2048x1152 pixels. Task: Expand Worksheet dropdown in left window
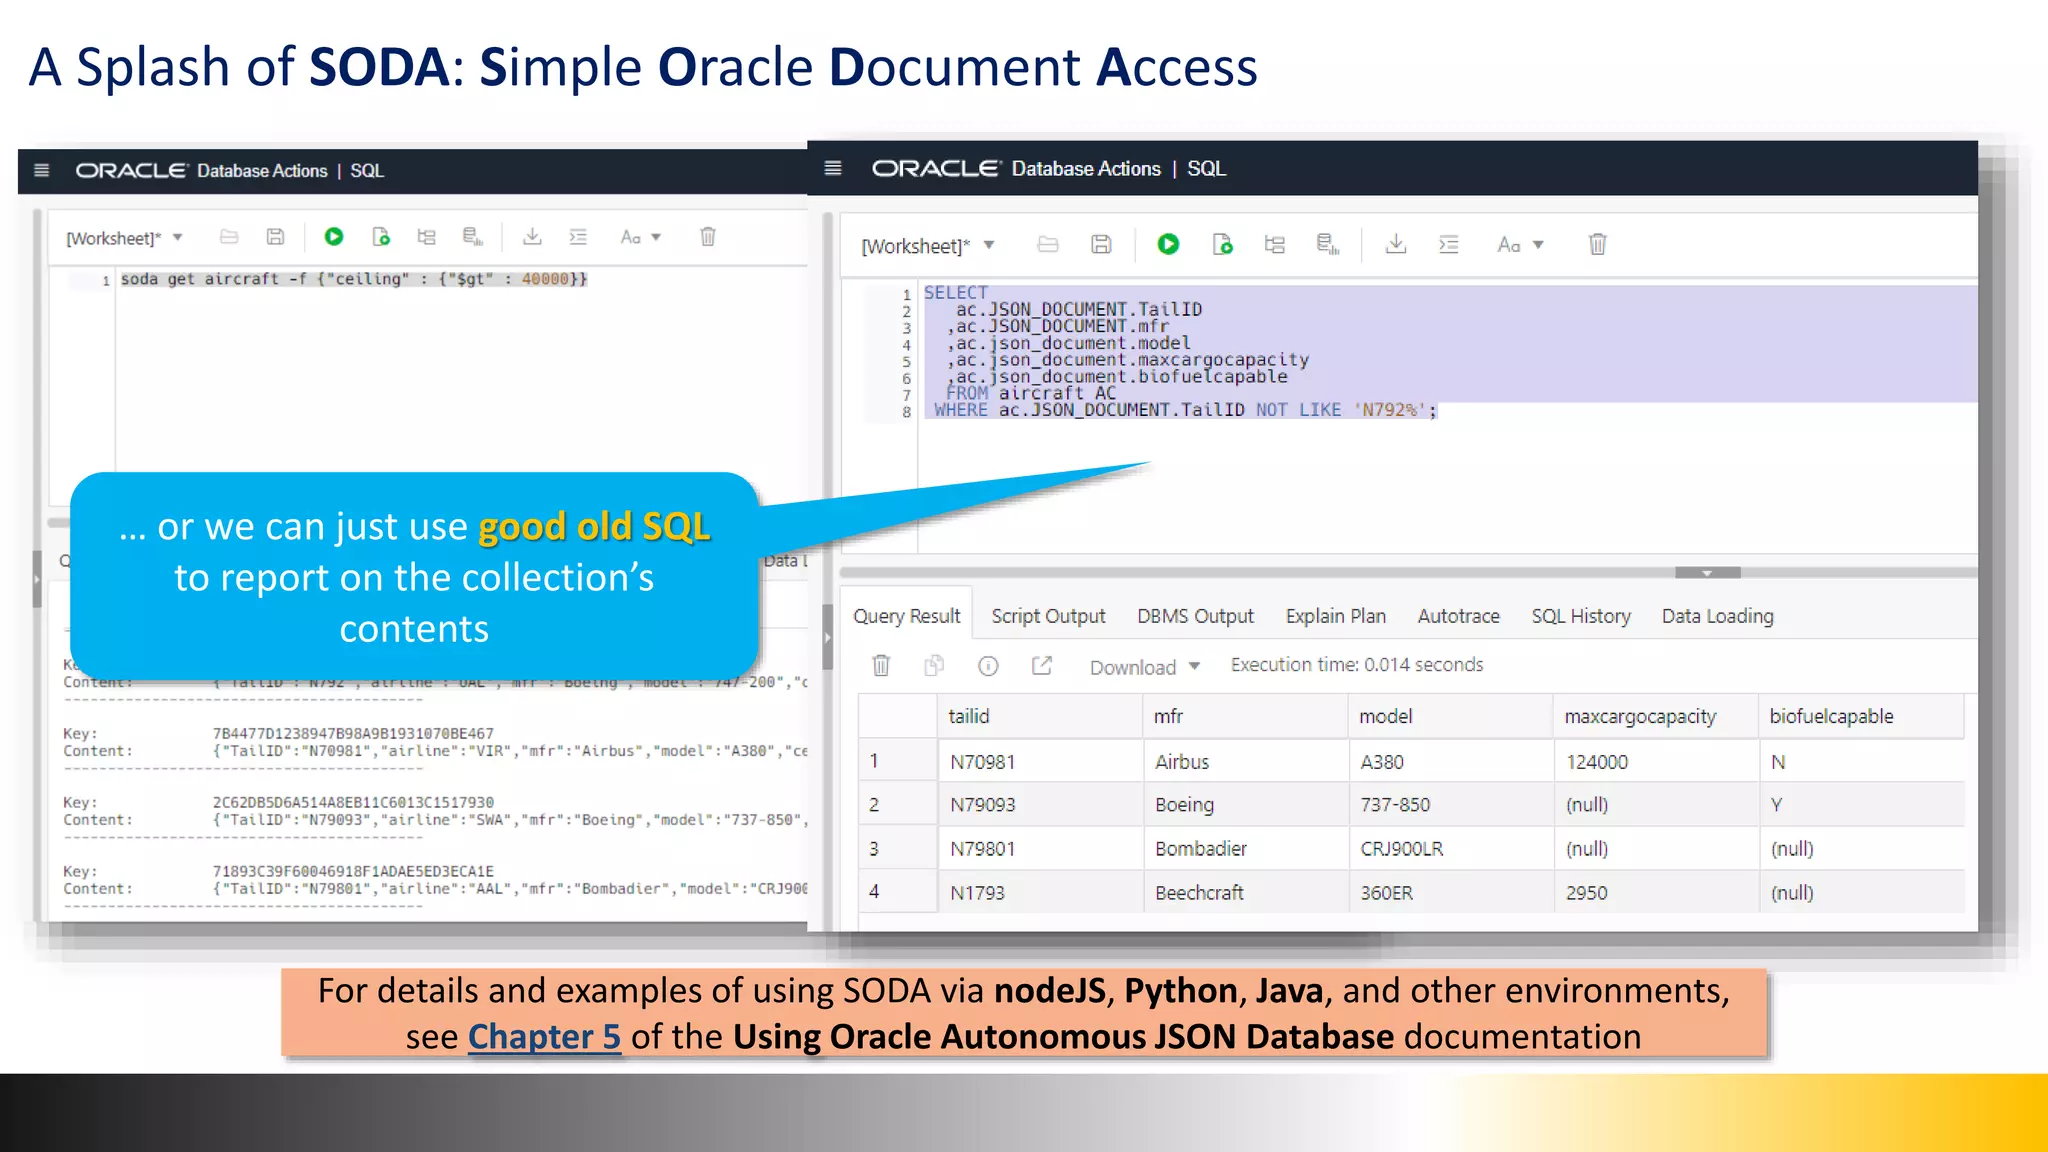124,238
